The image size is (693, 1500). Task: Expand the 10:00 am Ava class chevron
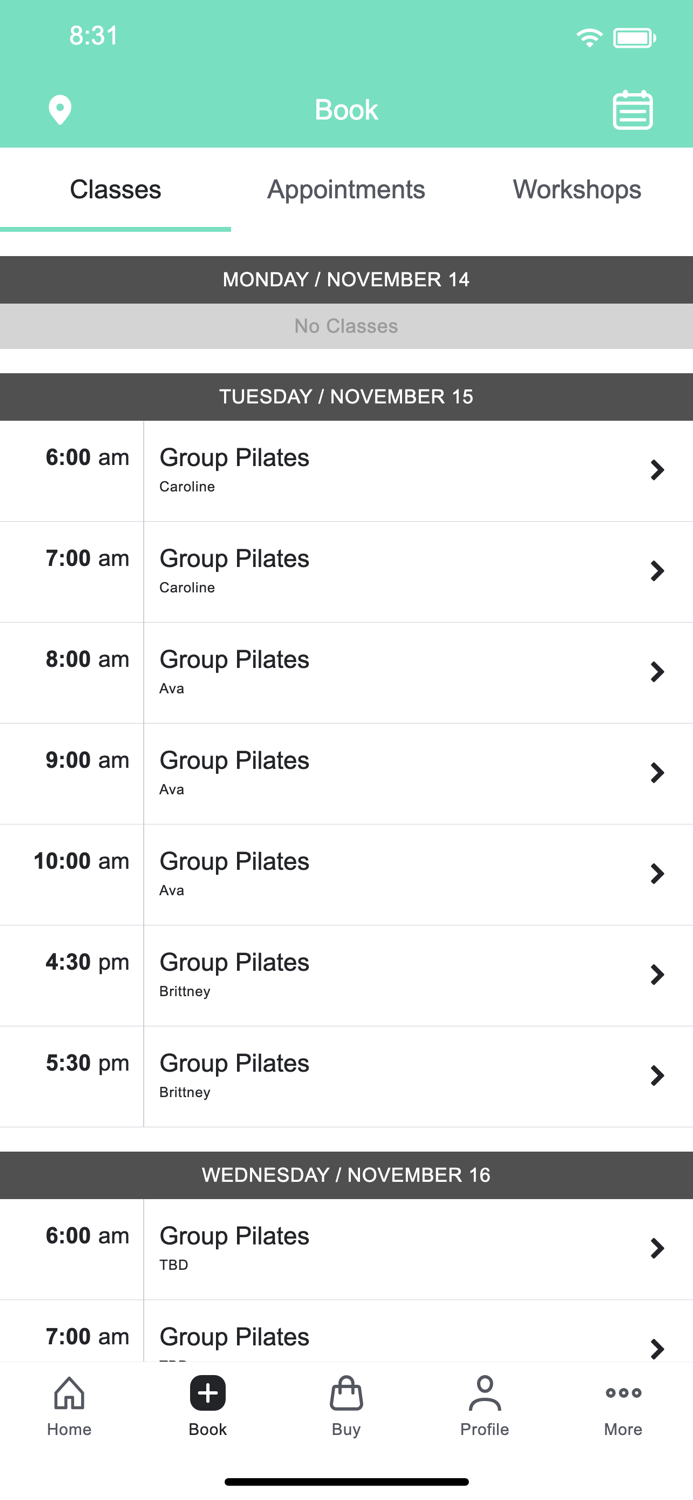[x=657, y=873]
